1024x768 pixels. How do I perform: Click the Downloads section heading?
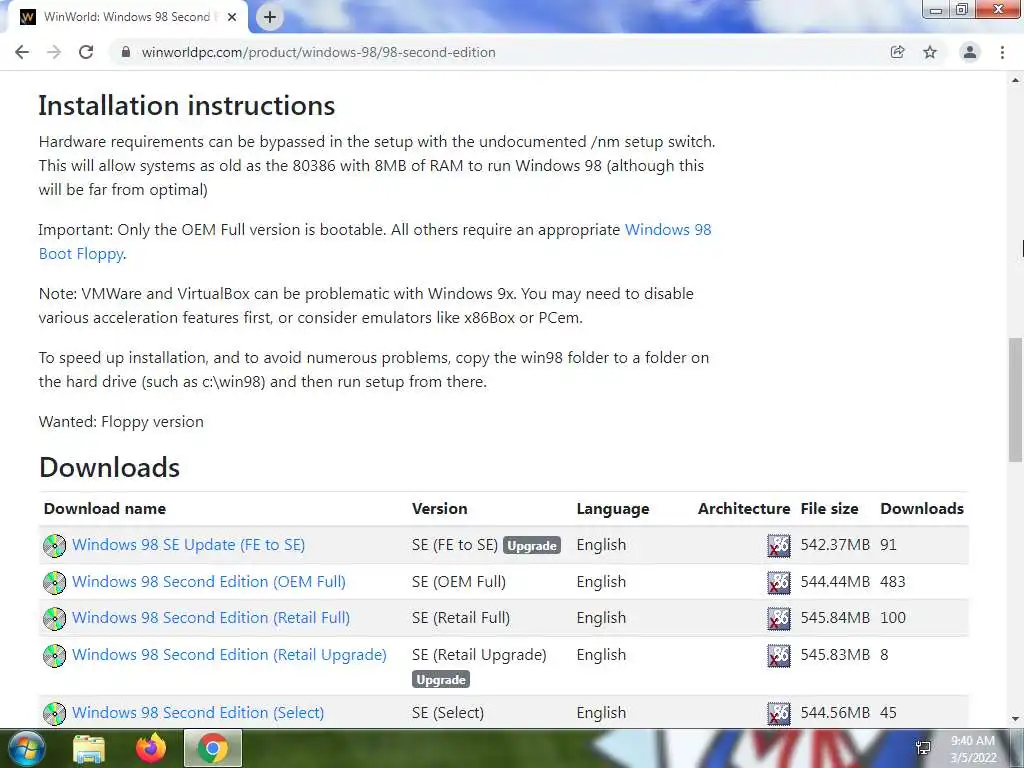click(109, 467)
